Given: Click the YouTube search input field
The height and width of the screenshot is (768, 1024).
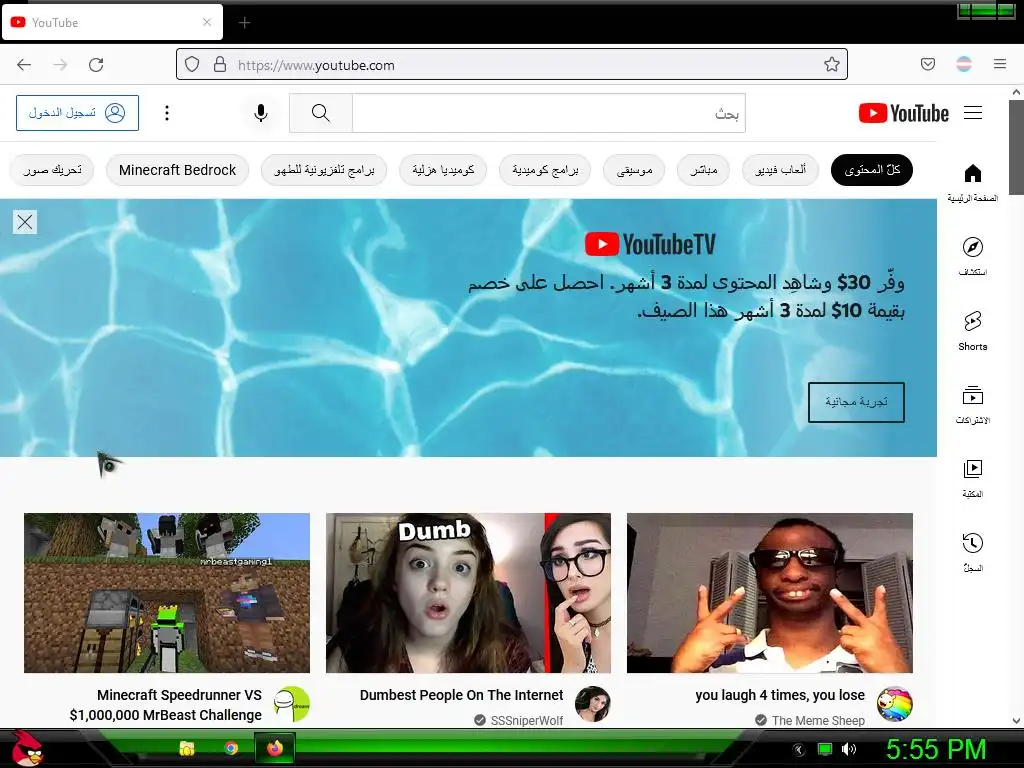Looking at the screenshot, I should [549, 113].
